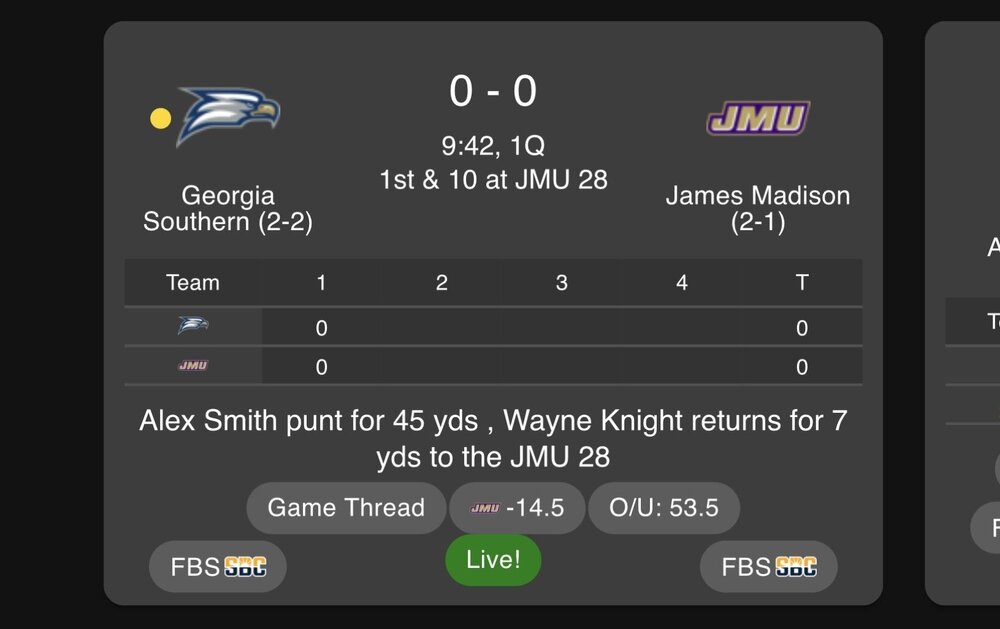The width and height of the screenshot is (1000, 629).
Task: Open James Madison (2-1) team name
Action: point(758,208)
